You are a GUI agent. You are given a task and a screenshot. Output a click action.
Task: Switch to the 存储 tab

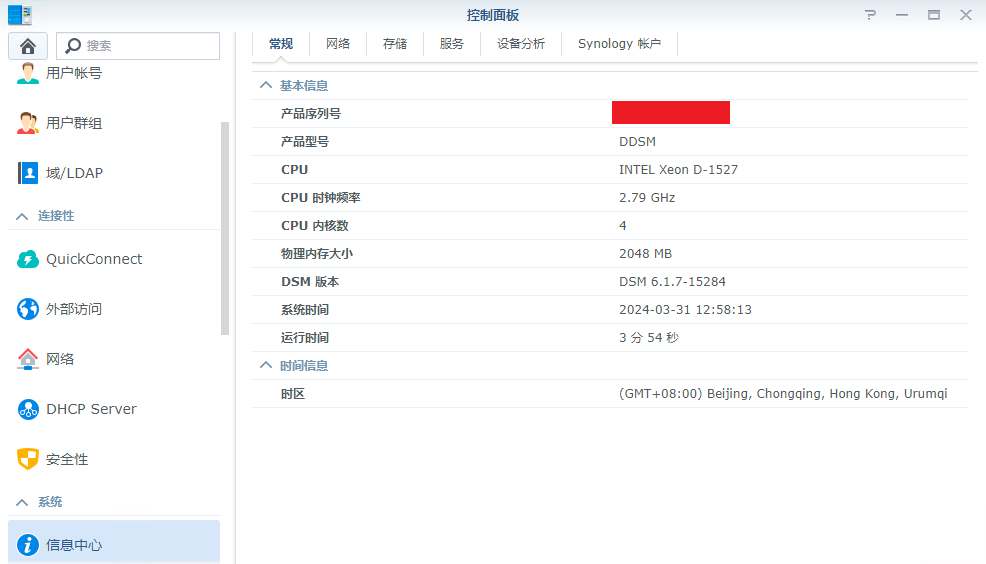pyautogui.click(x=395, y=44)
